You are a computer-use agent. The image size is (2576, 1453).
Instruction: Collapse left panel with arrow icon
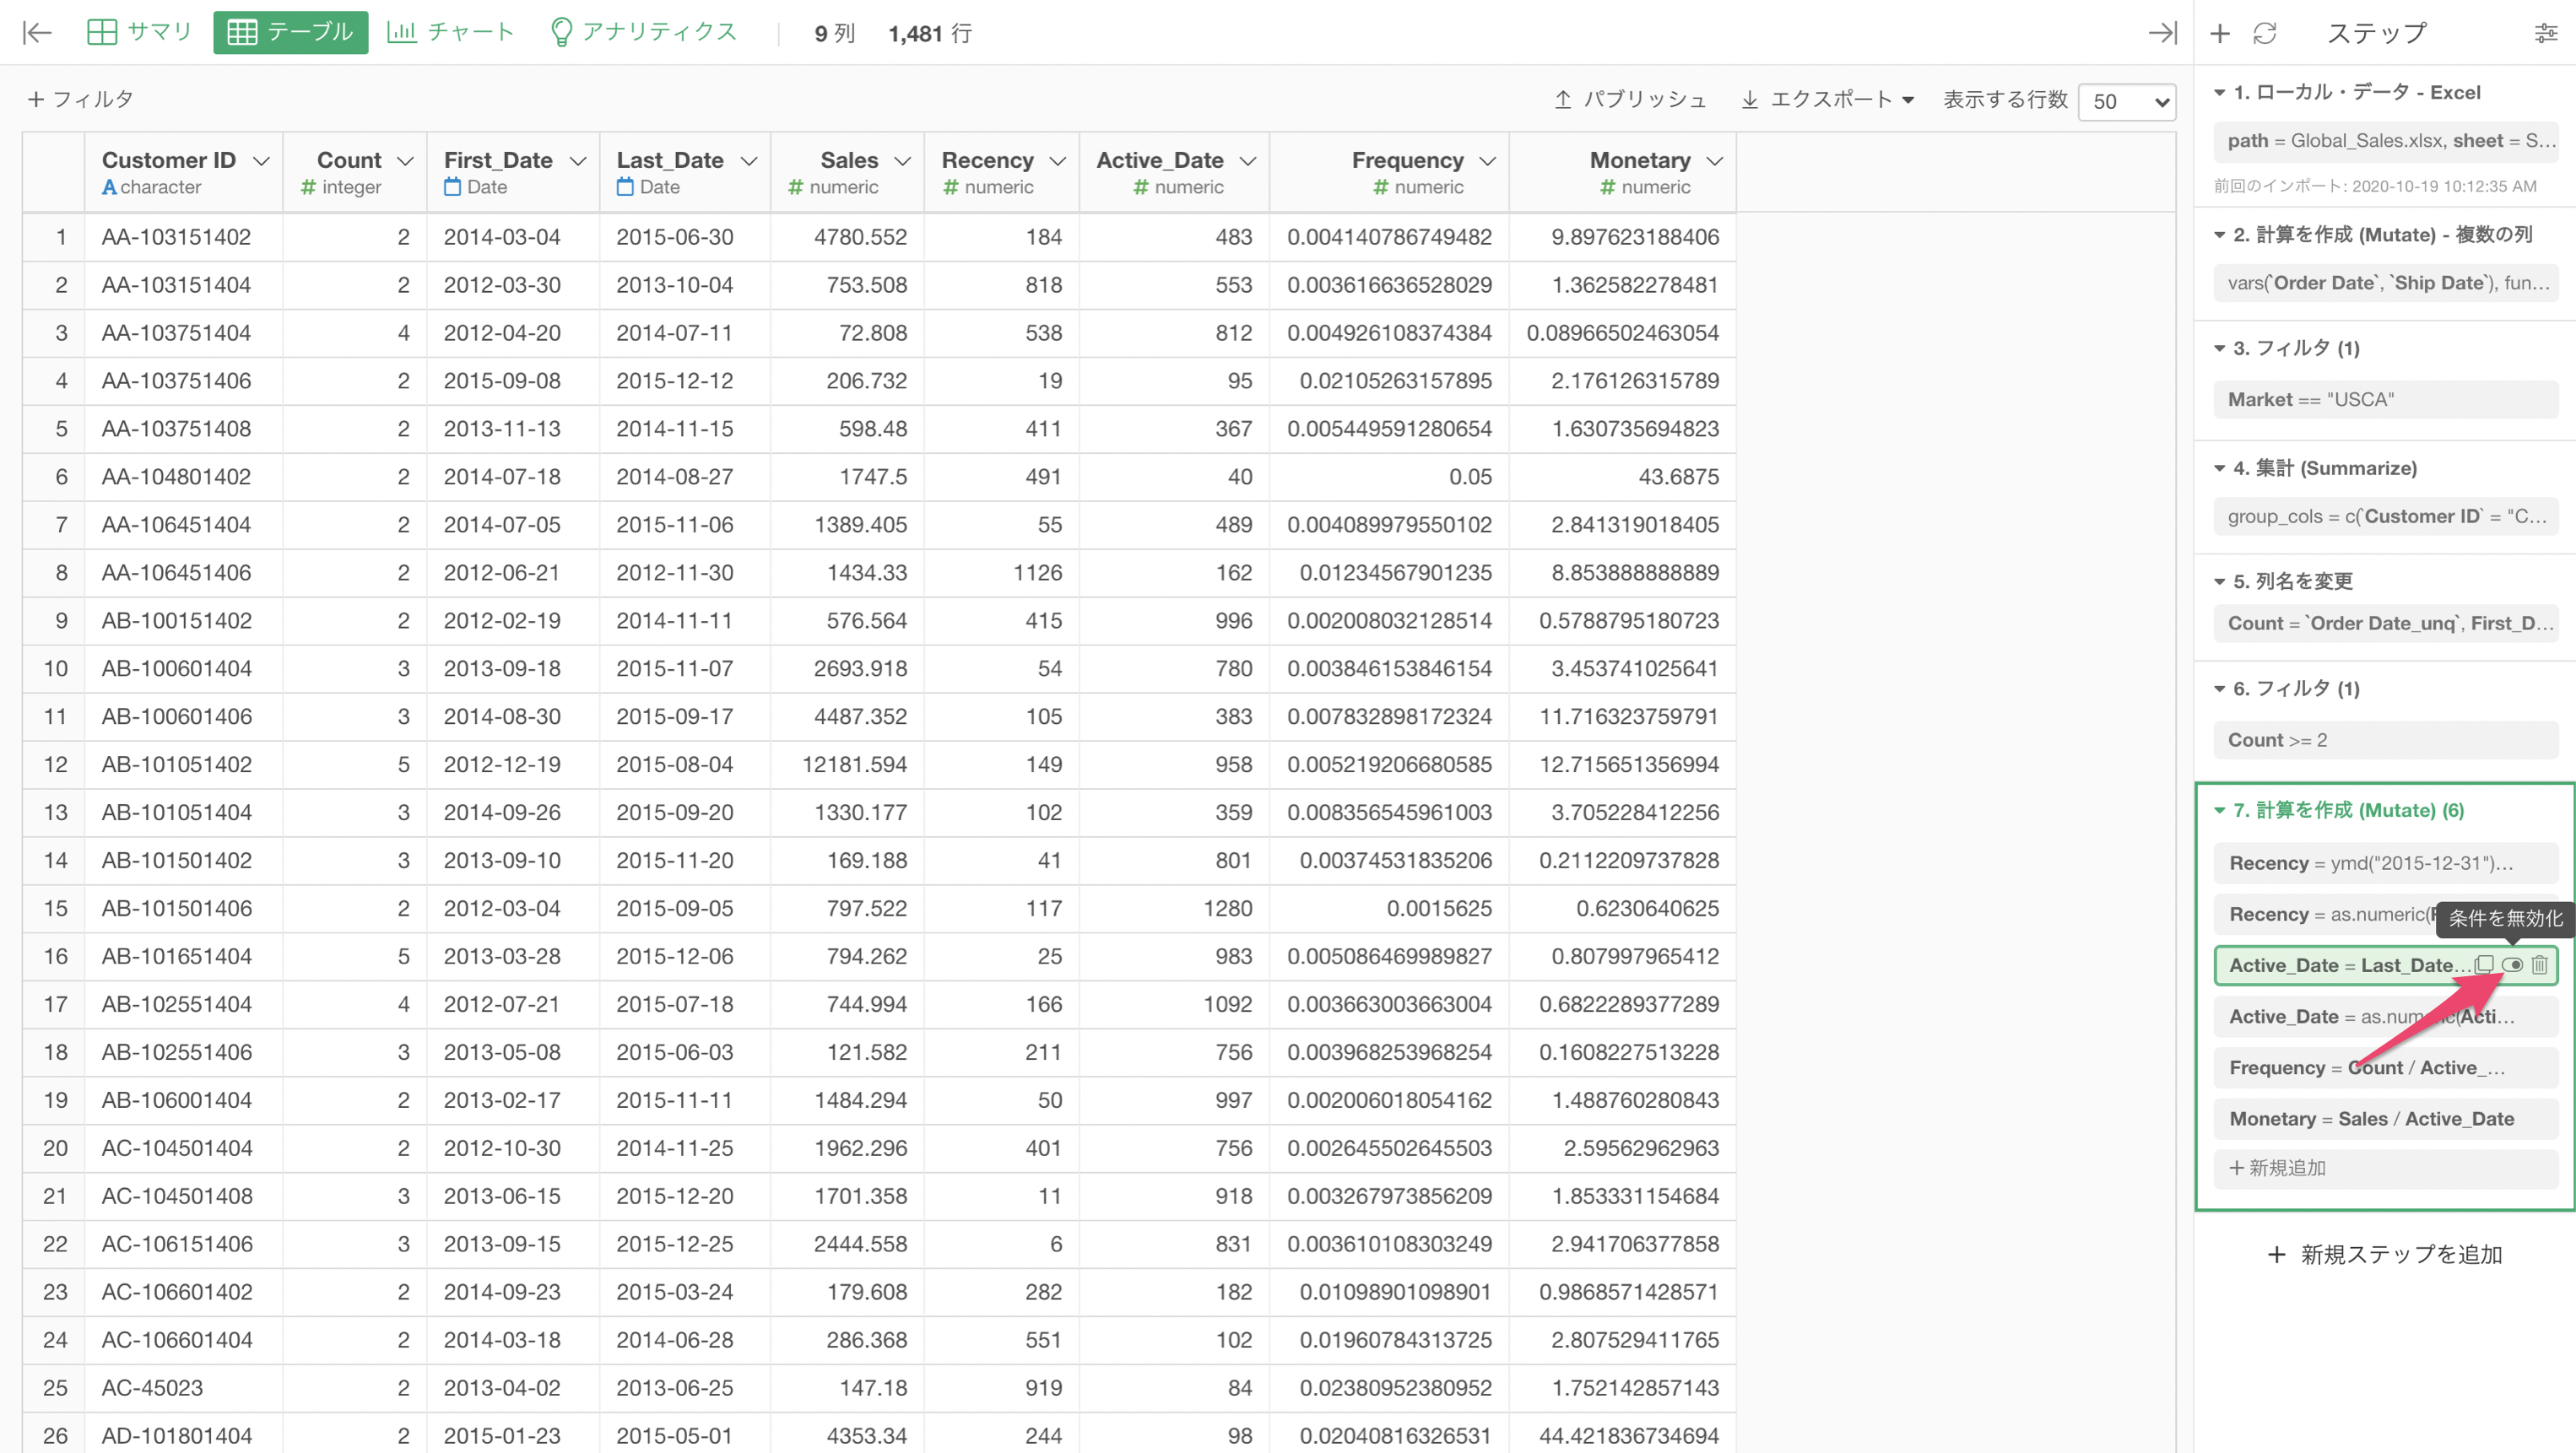pyautogui.click(x=37, y=33)
